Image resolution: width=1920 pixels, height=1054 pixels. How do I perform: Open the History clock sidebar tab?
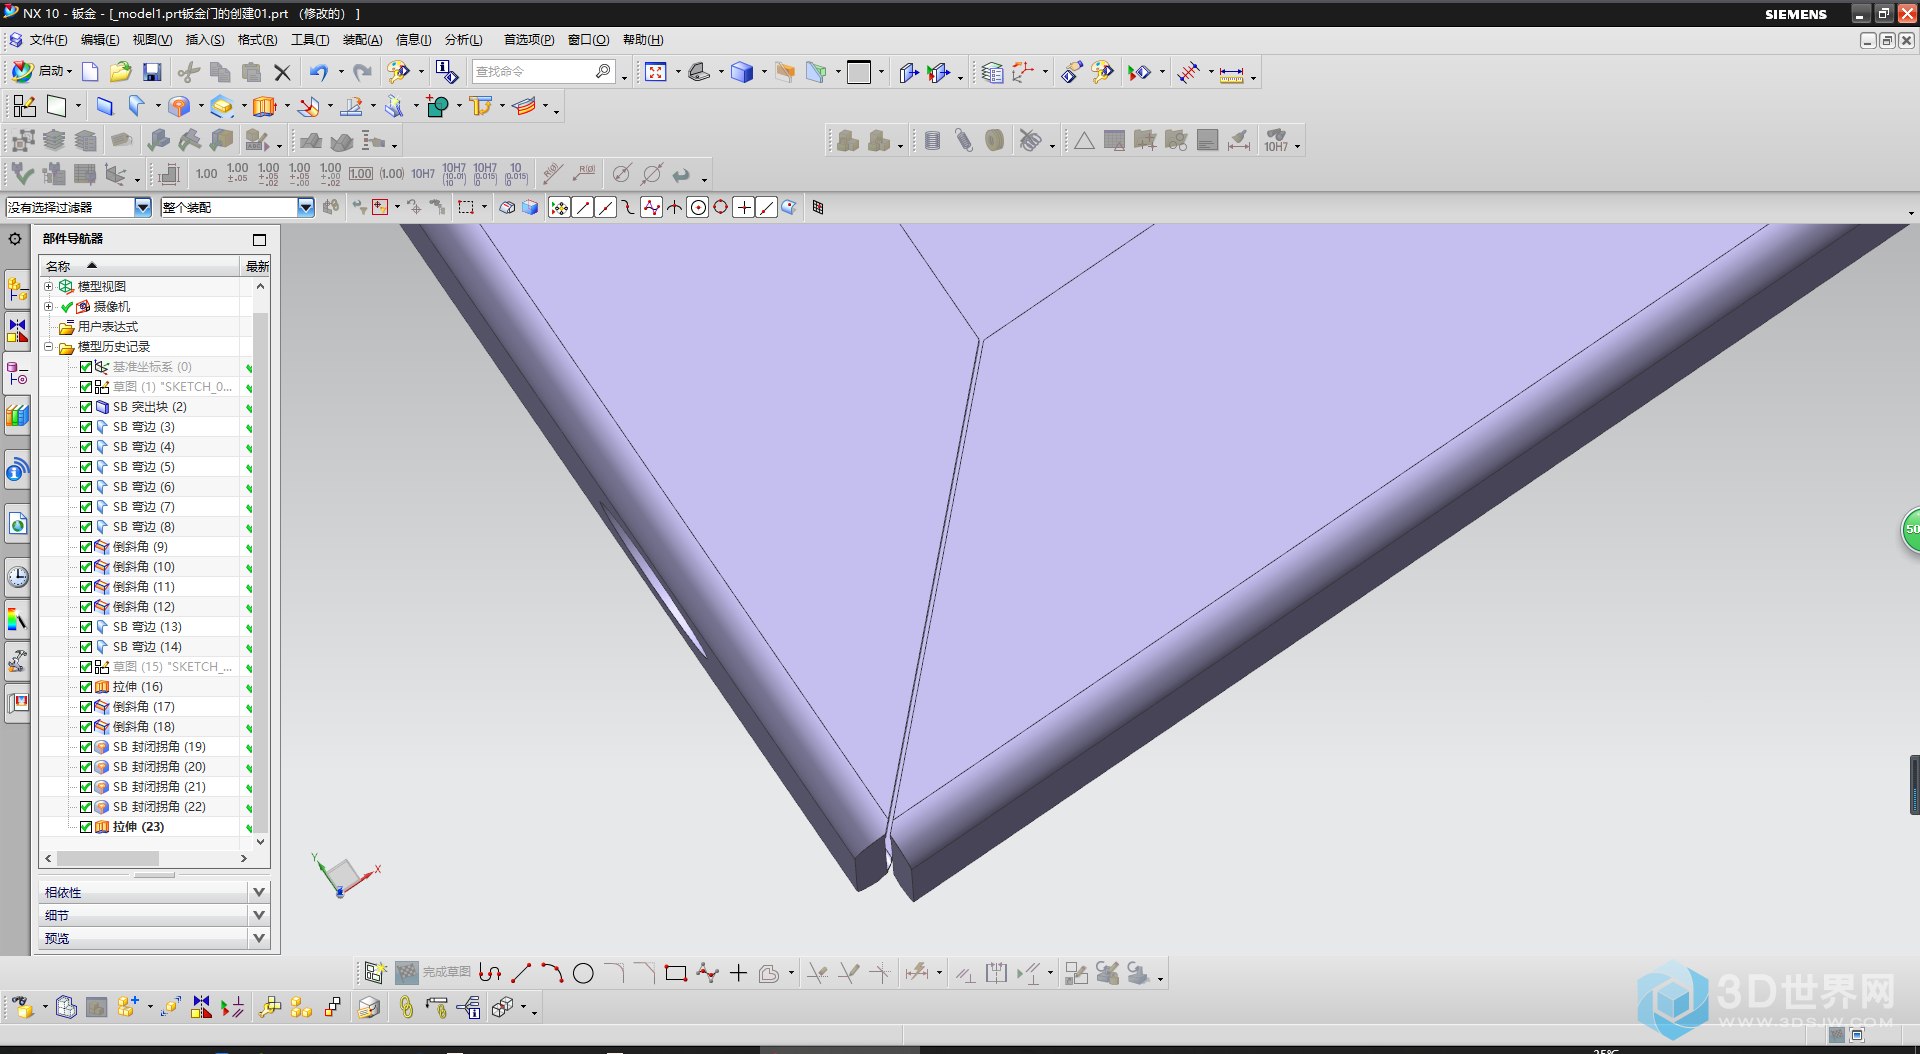17,577
